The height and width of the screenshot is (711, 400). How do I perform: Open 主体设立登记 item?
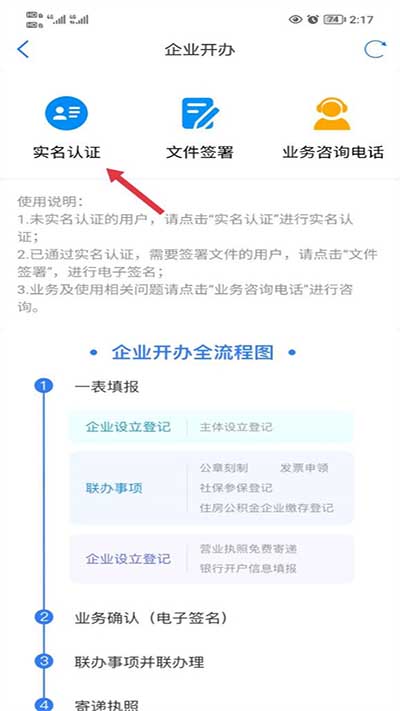[236, 427]
